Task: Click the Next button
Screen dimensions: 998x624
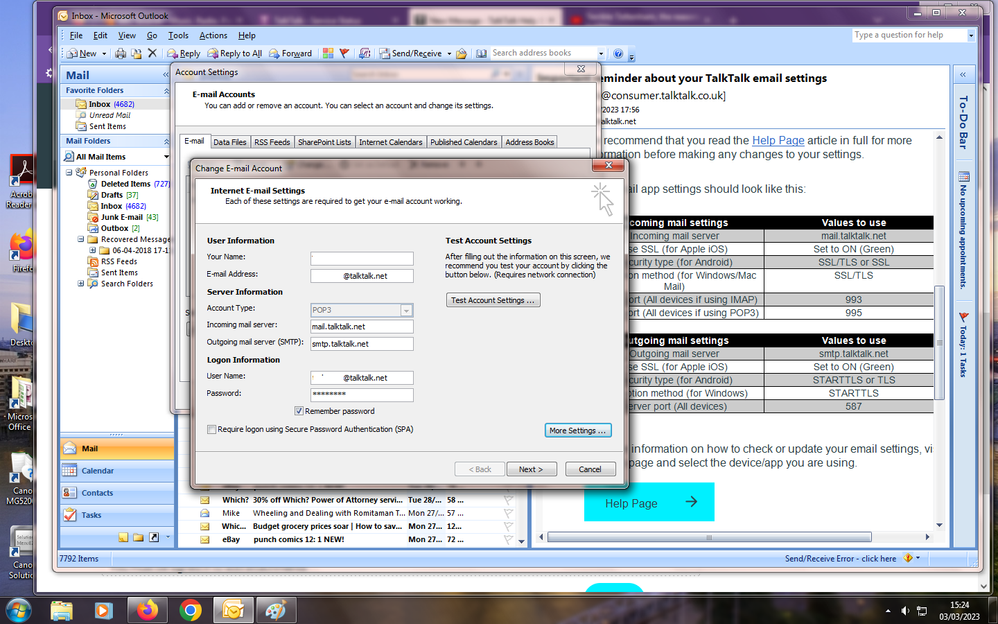Action: [x=531, y=468]
